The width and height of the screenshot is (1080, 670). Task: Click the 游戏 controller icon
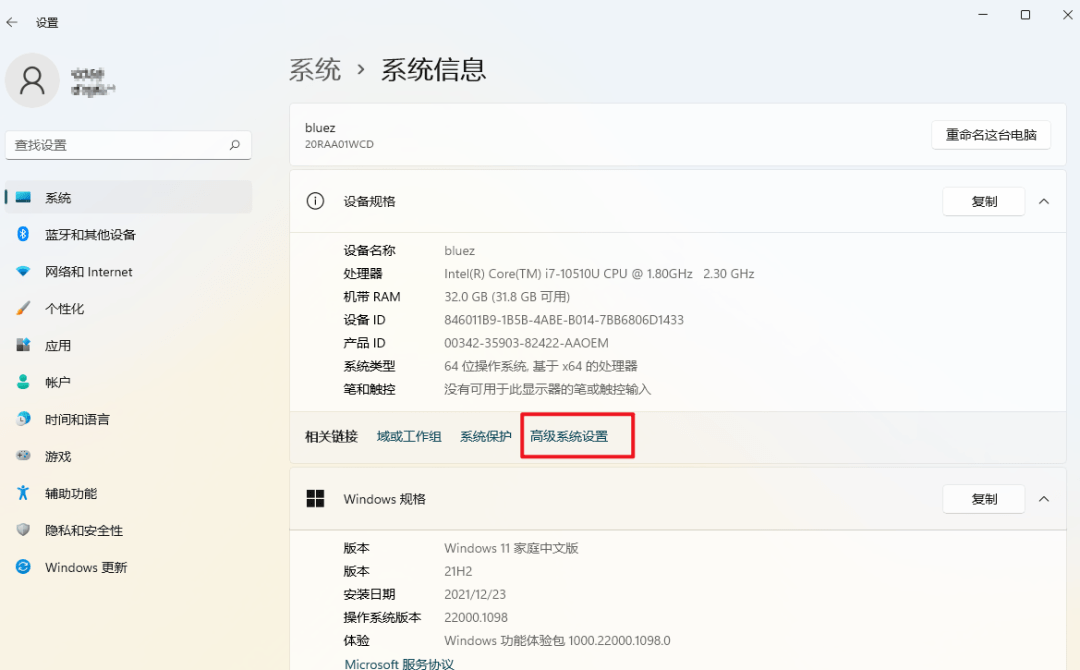click(23, 456)
